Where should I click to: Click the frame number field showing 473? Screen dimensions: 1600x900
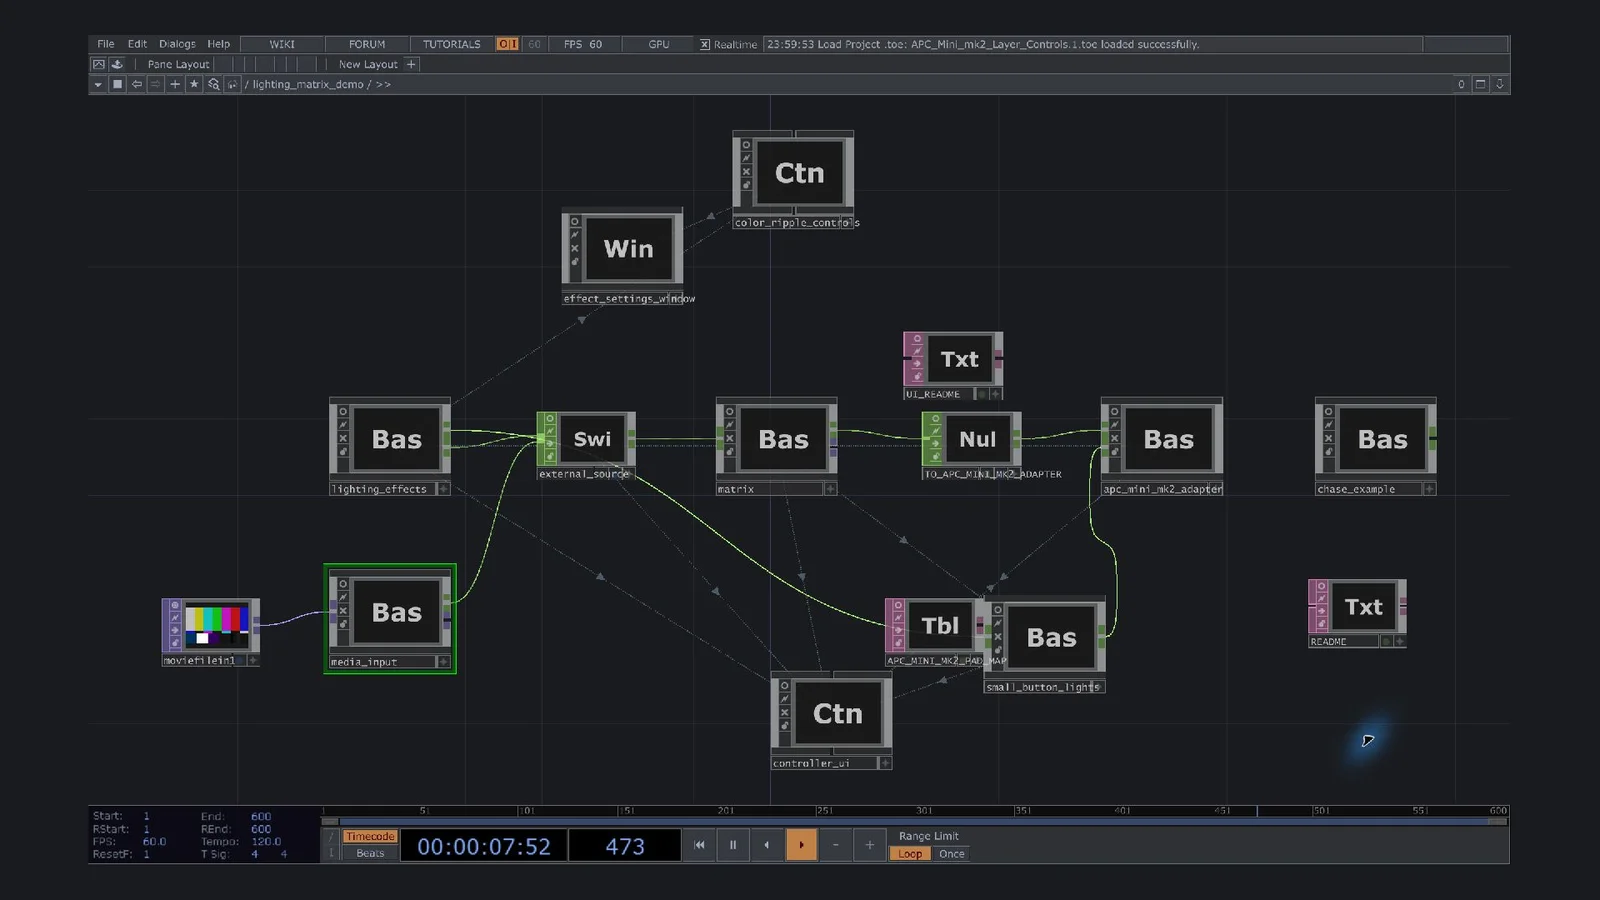(x=625, y=846)
